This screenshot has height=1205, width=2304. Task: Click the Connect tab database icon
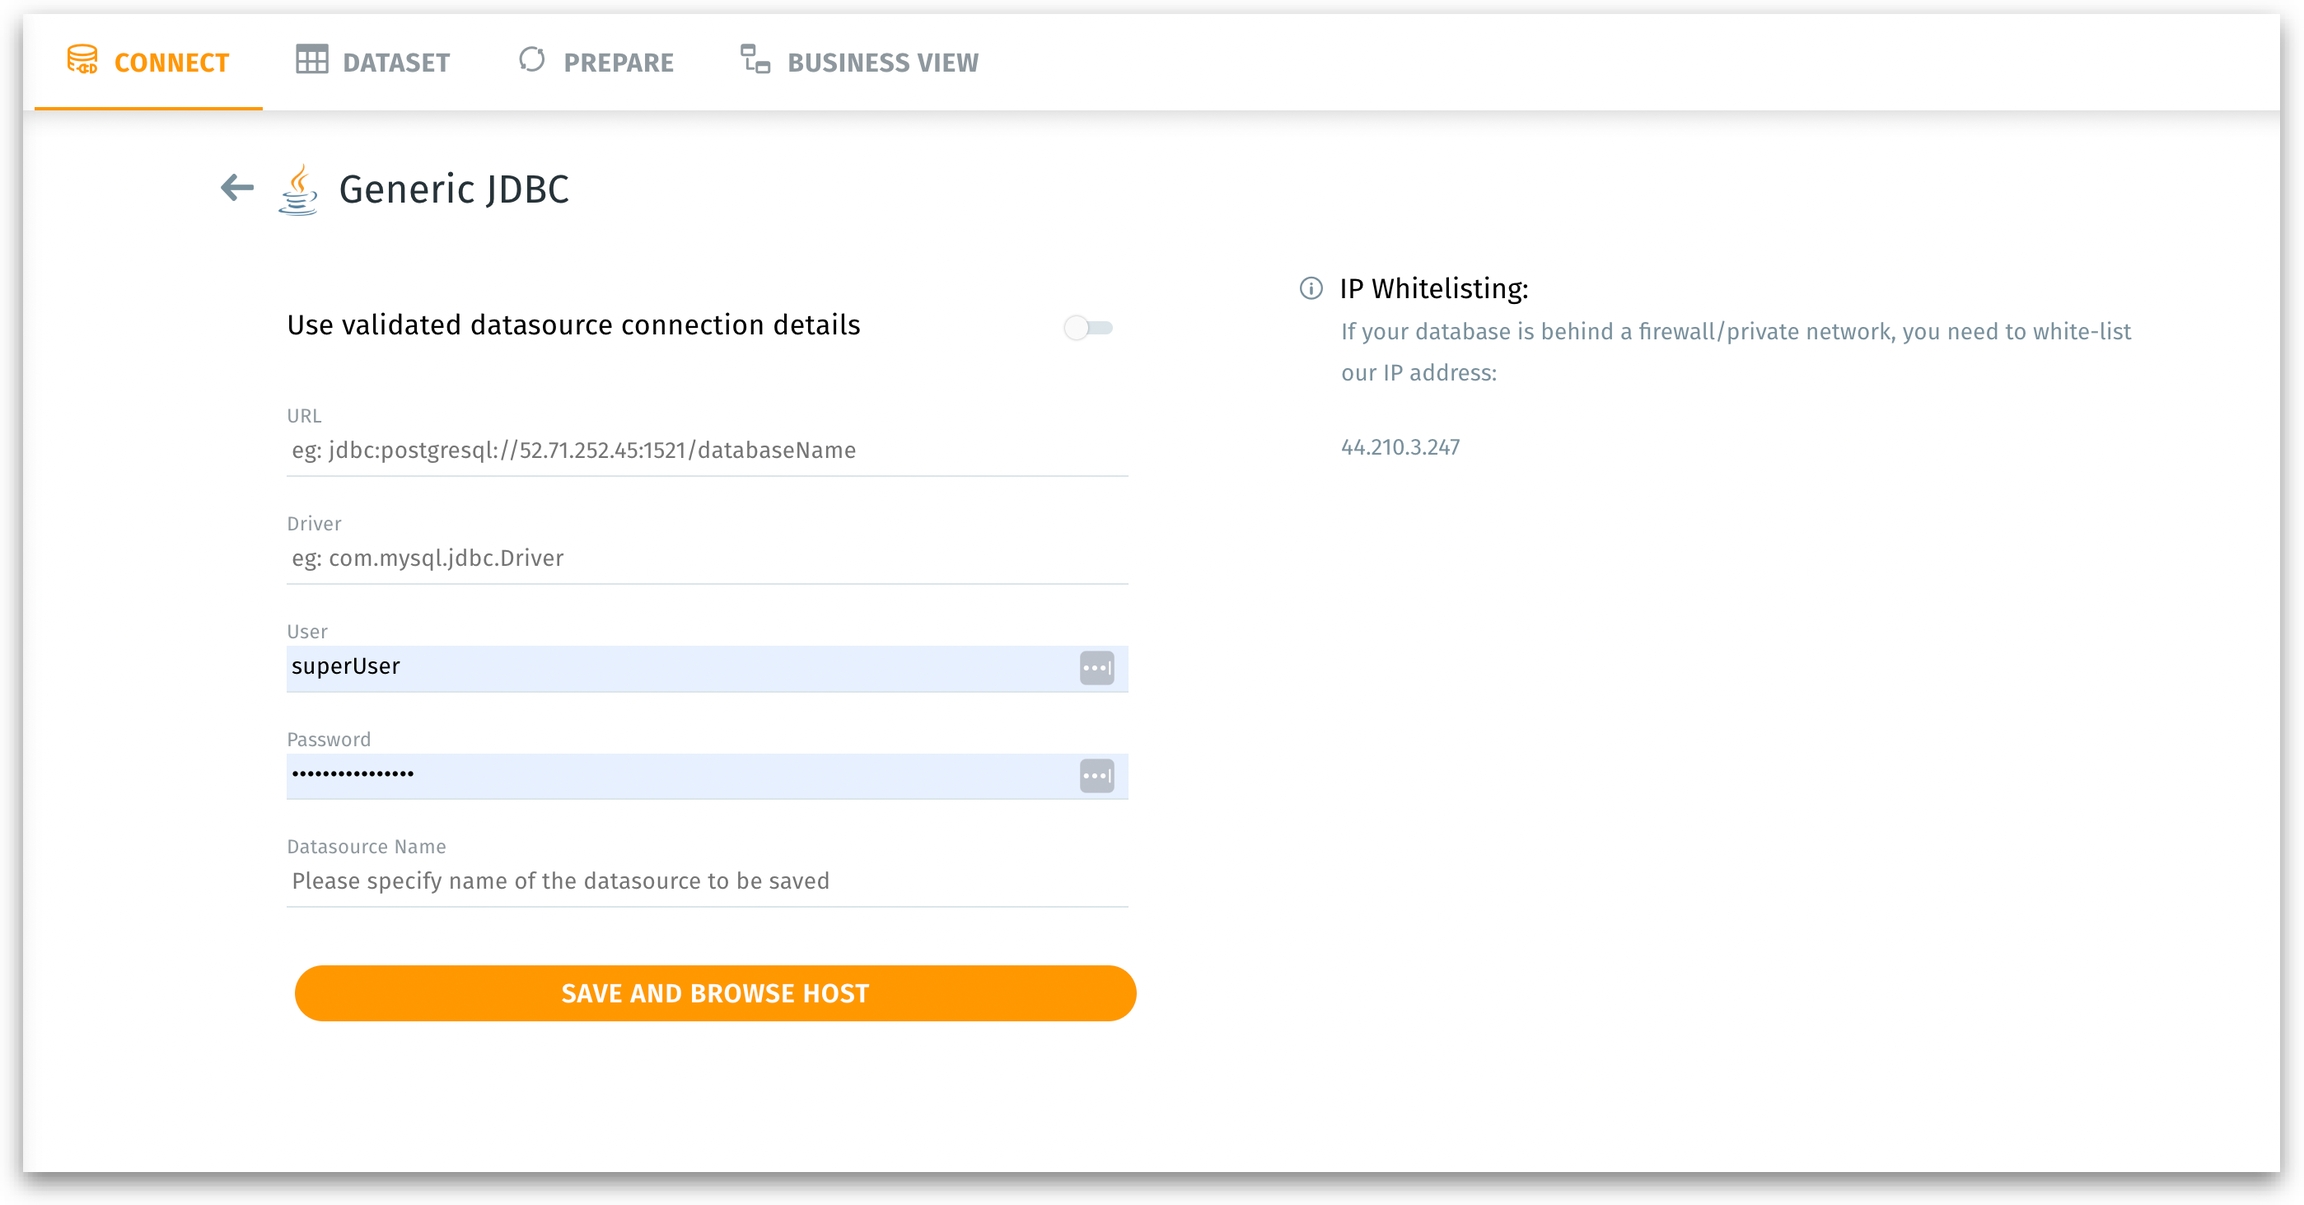tap(82, 60)
